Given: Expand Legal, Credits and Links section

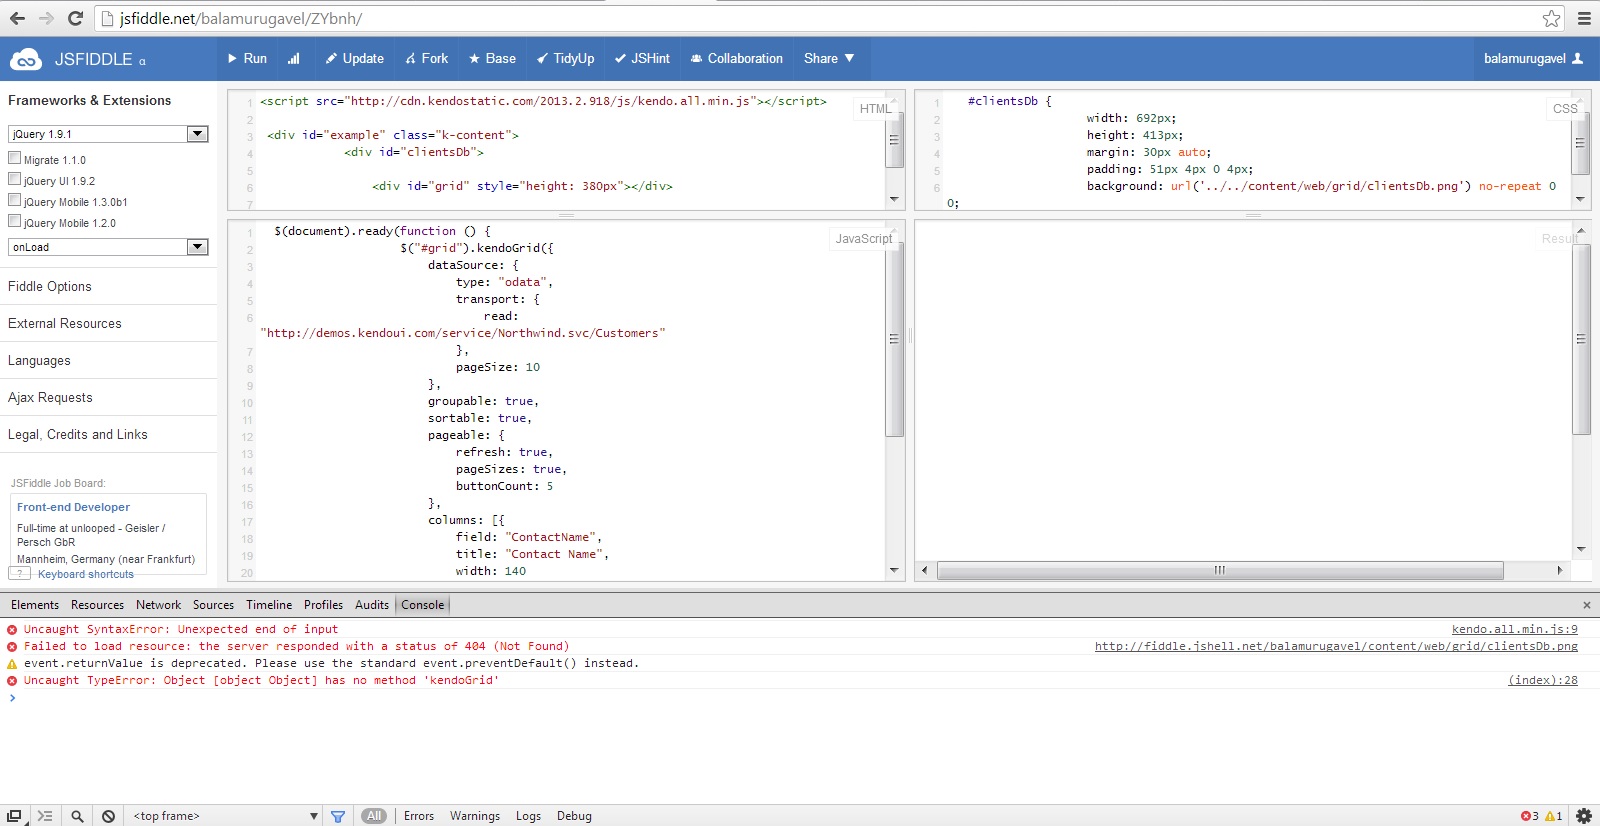Looking at the screenshot, I should [x=108, y=434].
